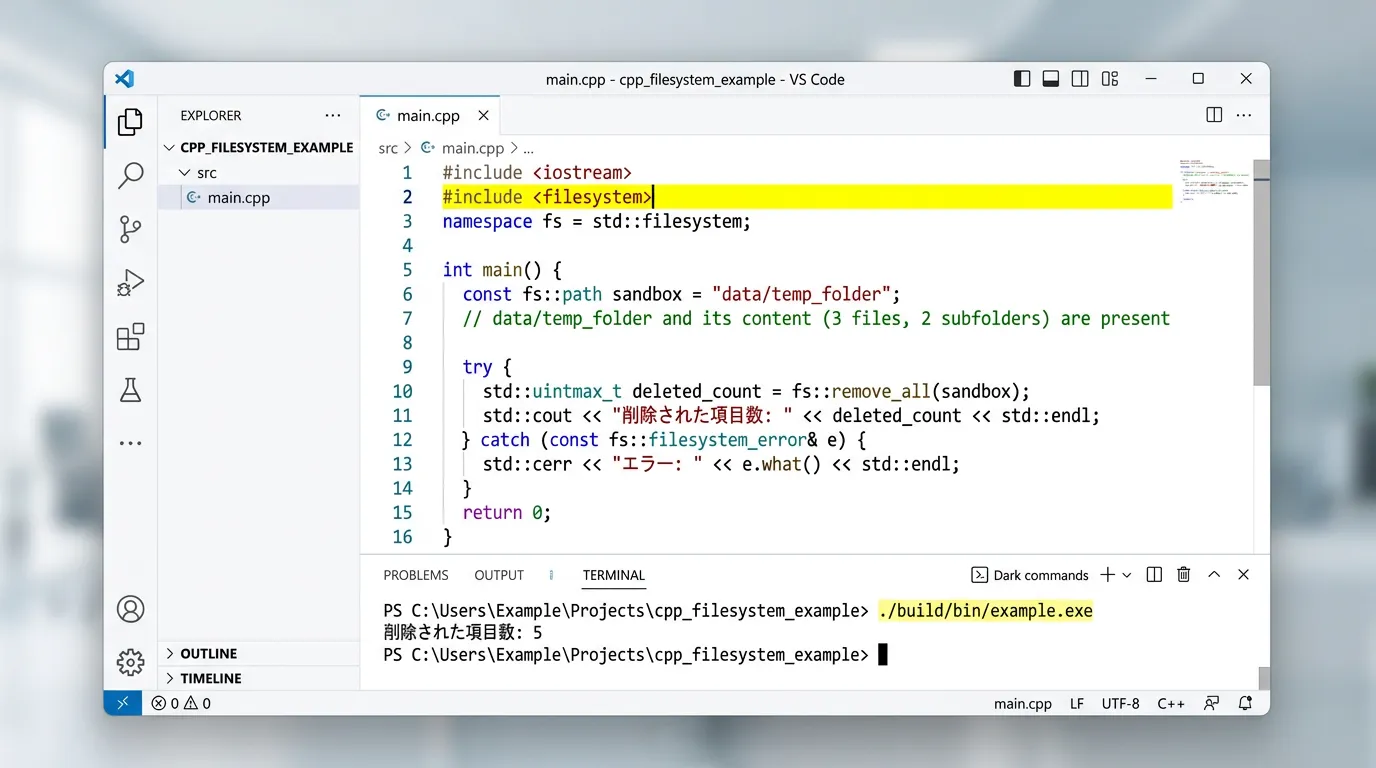Open the Accounts icon

[x=130, y=608]
